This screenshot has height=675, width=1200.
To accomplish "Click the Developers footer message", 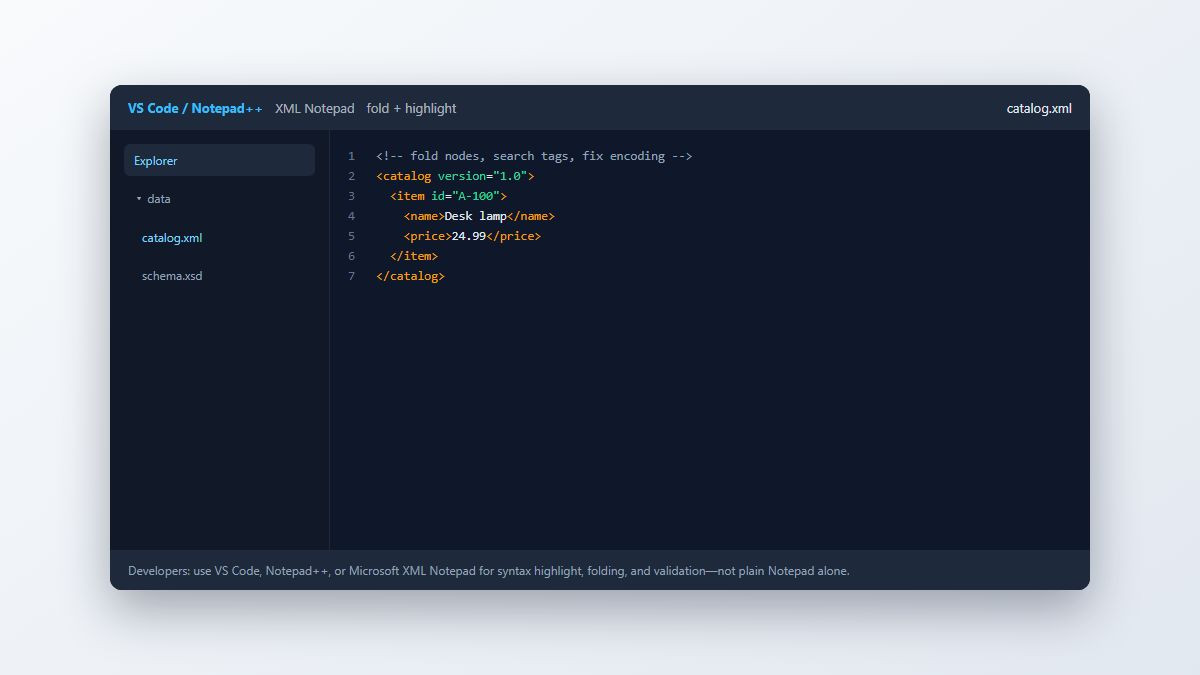I will pyautogui.click(x=488, y=571).
